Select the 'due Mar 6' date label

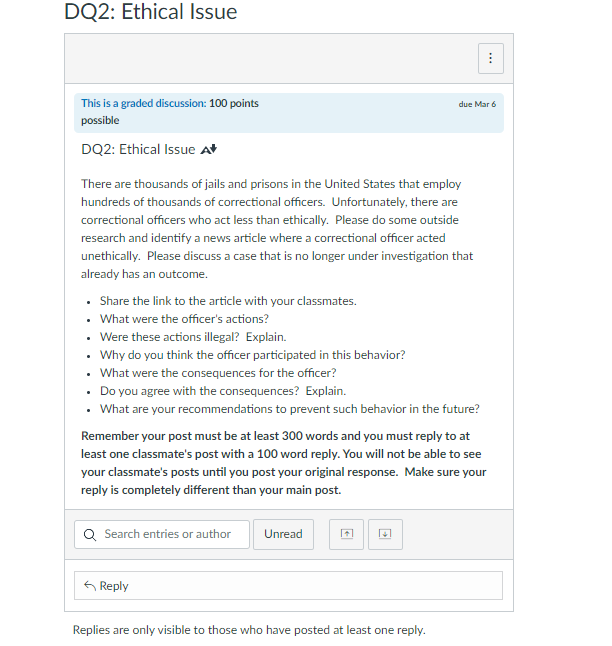tap(477, 104)
